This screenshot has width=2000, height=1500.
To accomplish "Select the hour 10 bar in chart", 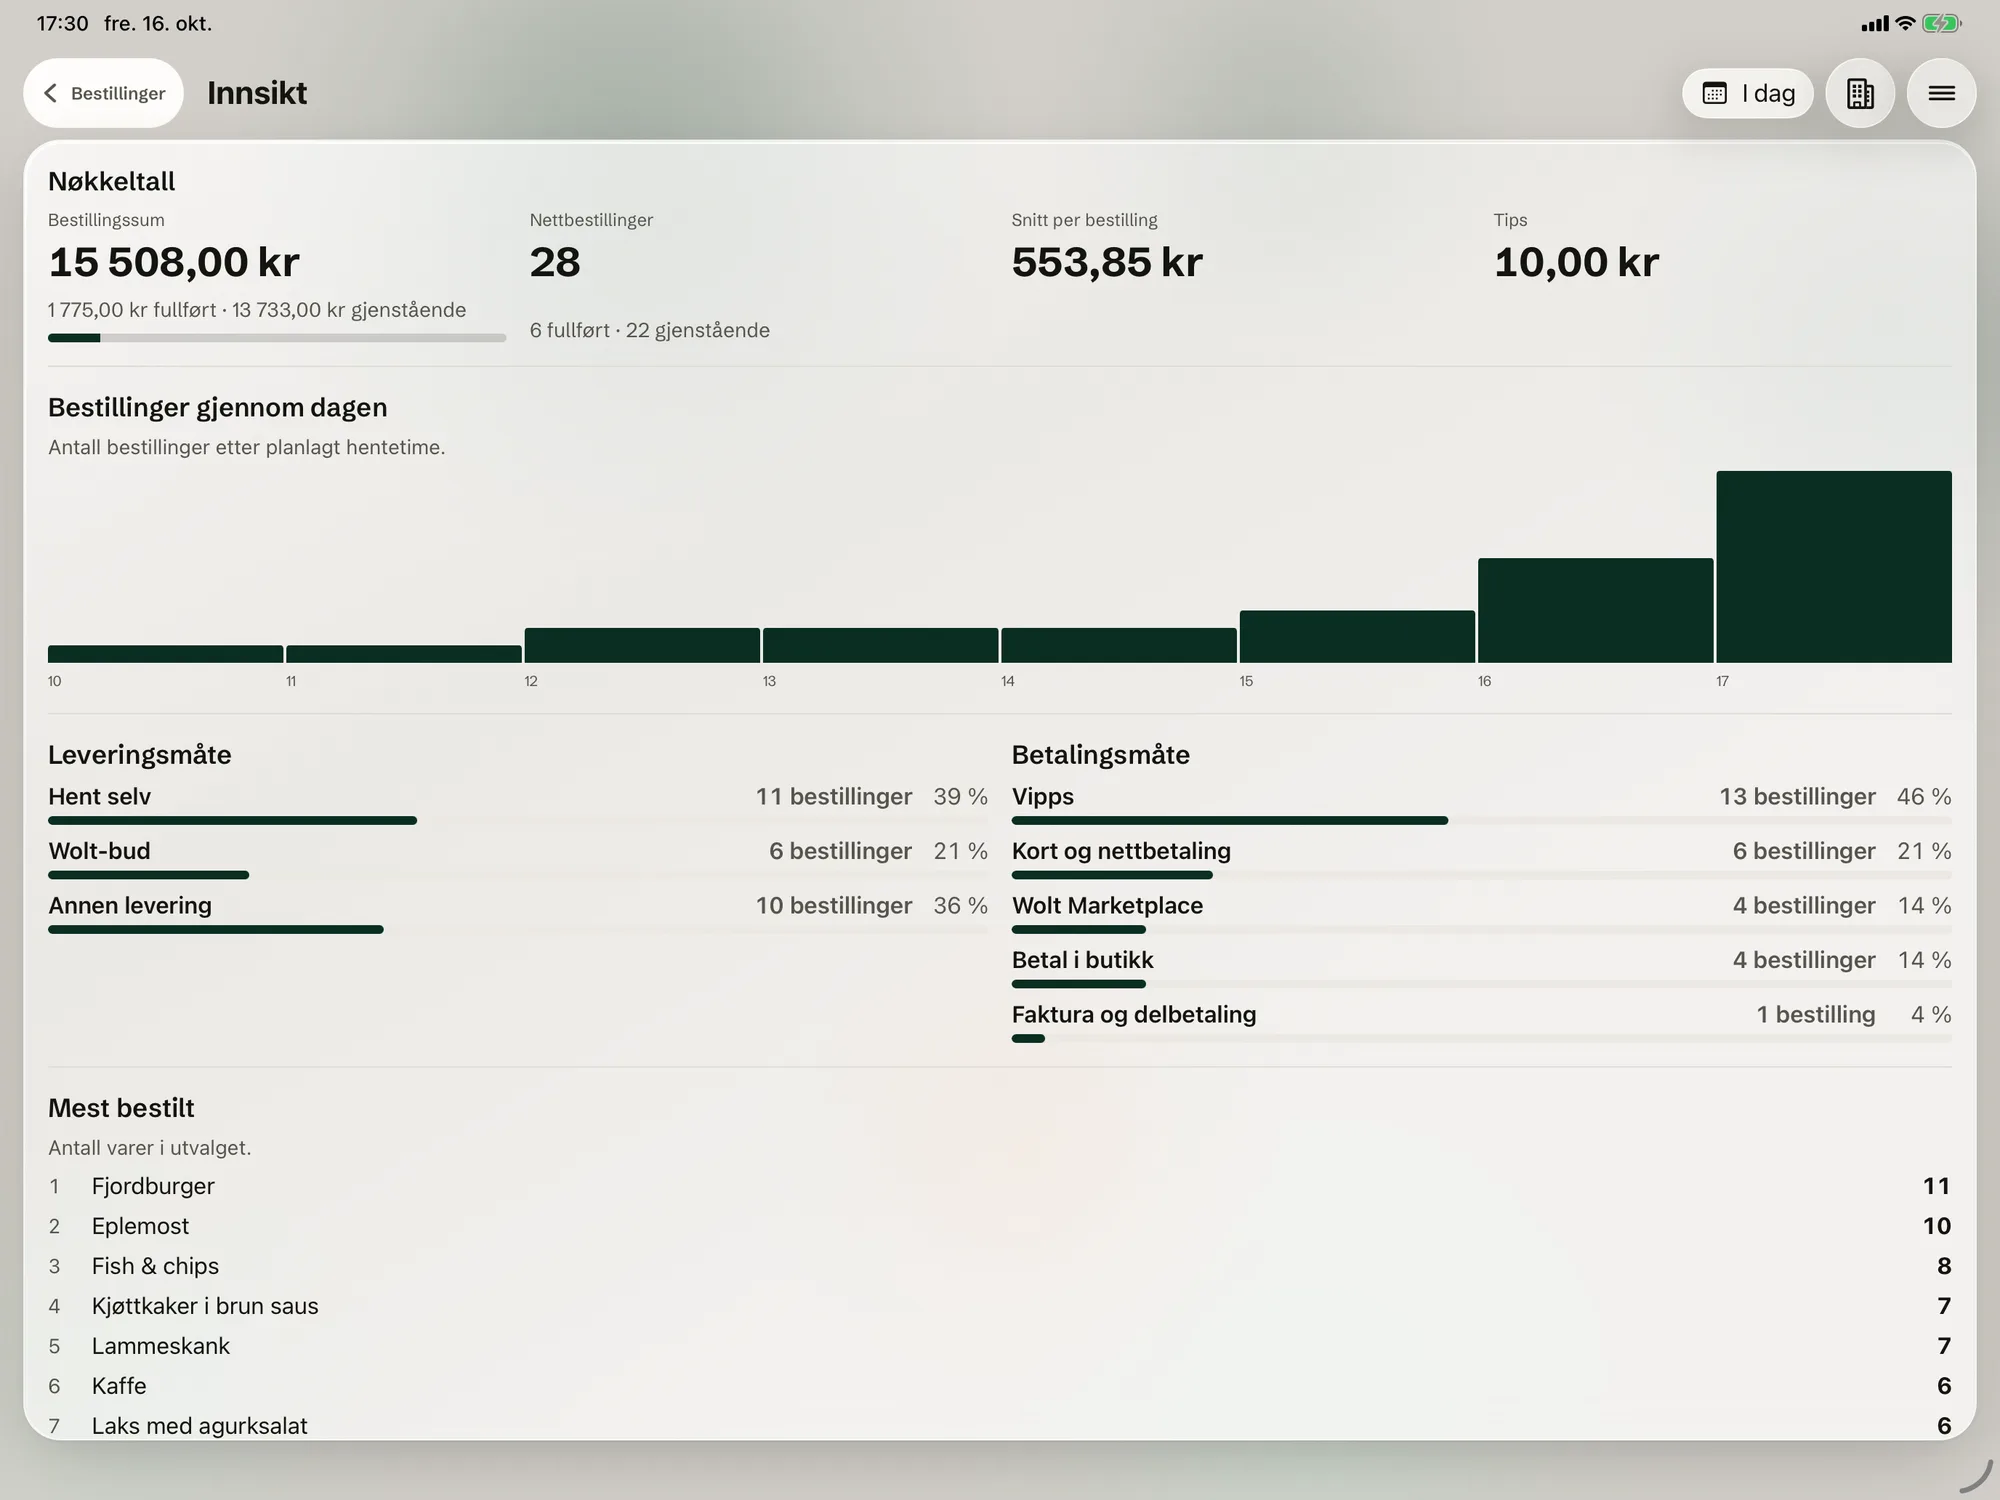I will pos(165,654).
